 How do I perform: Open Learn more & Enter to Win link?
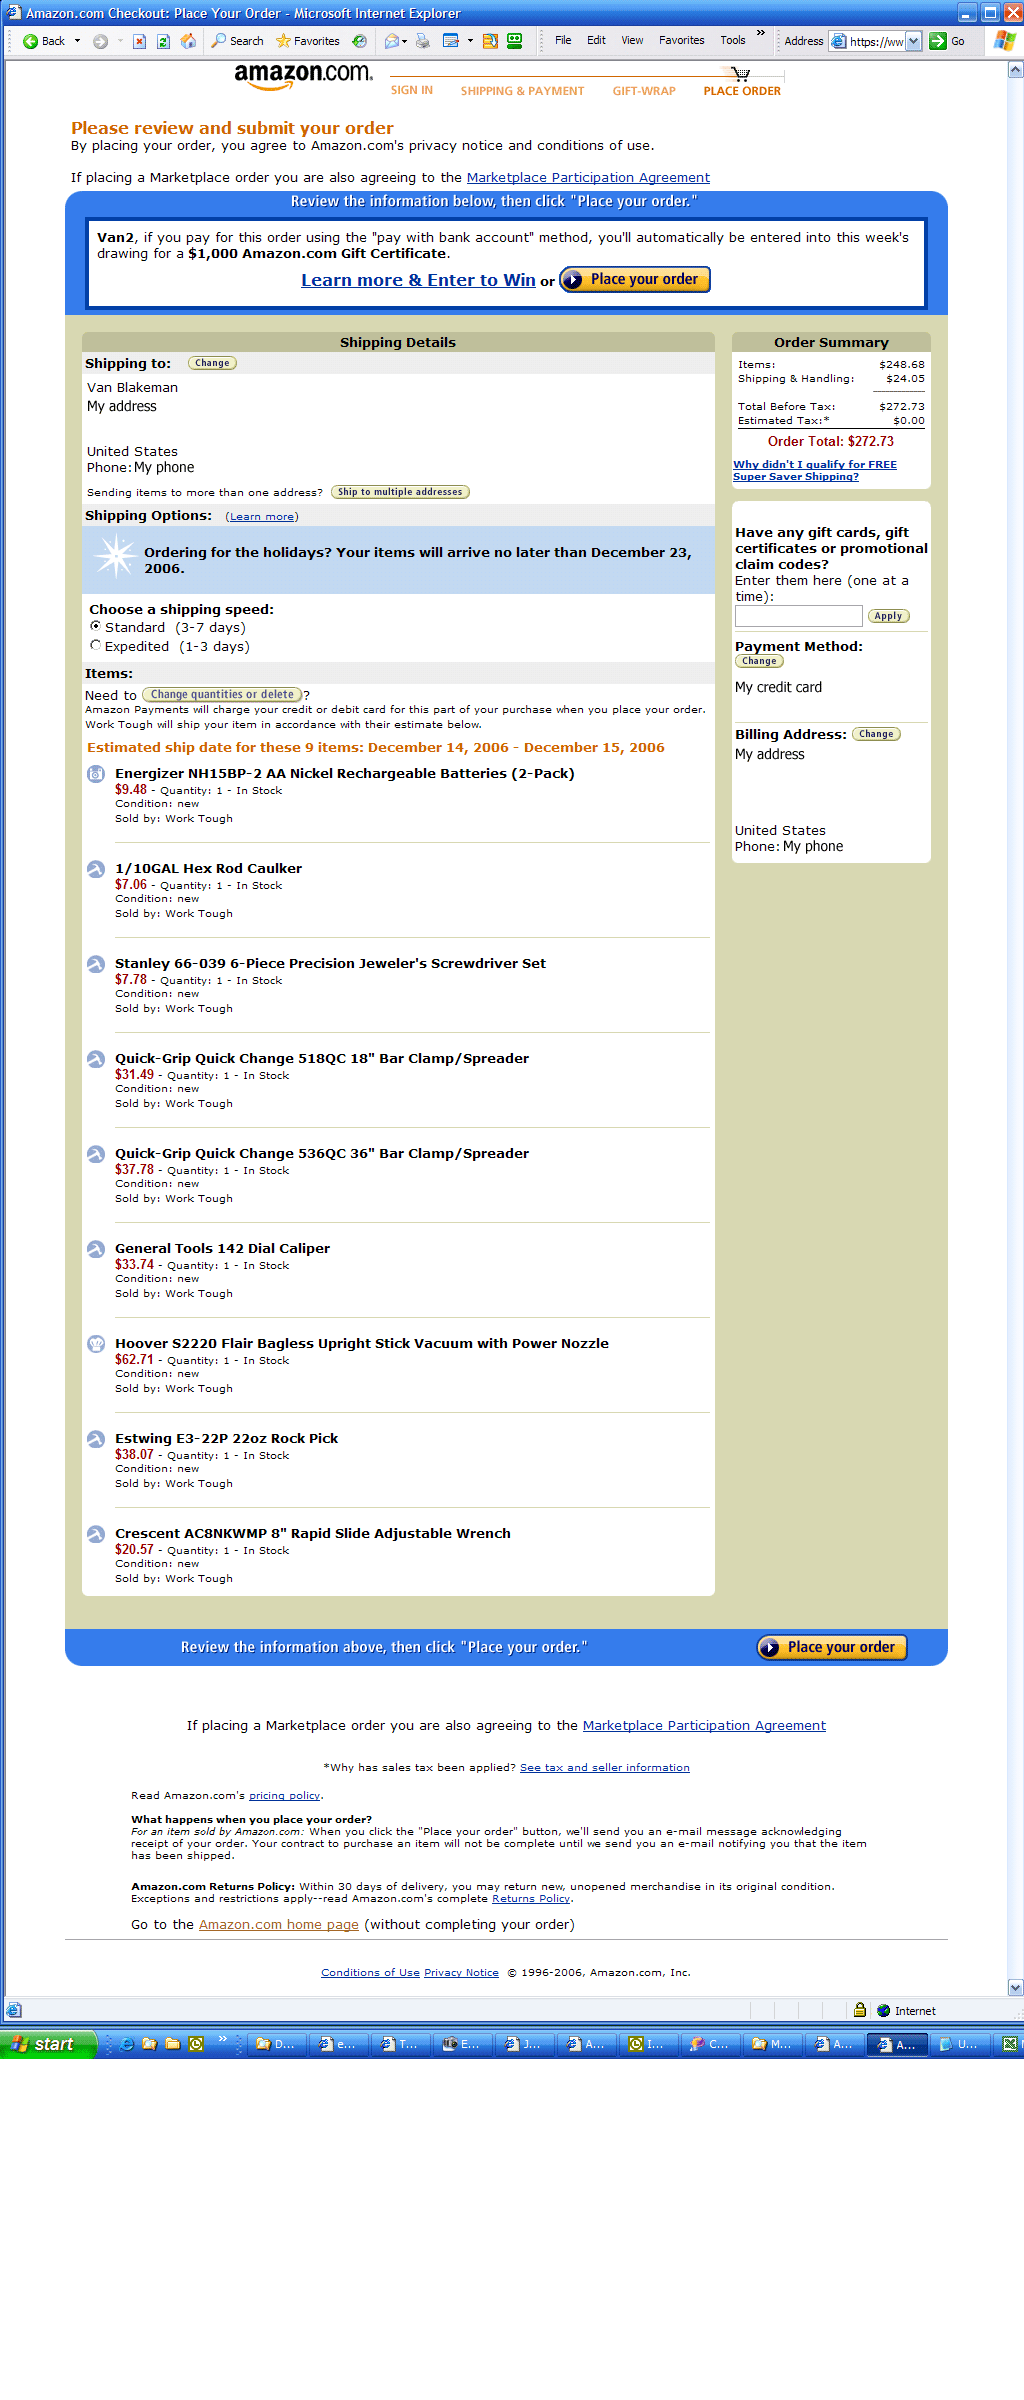click(x=418, y=280)
